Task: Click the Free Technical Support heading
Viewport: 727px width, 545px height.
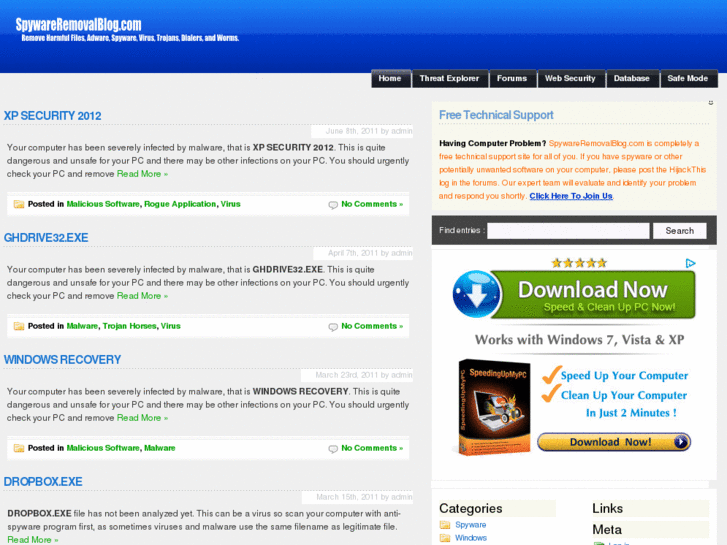Action: [x=496, y=115]
